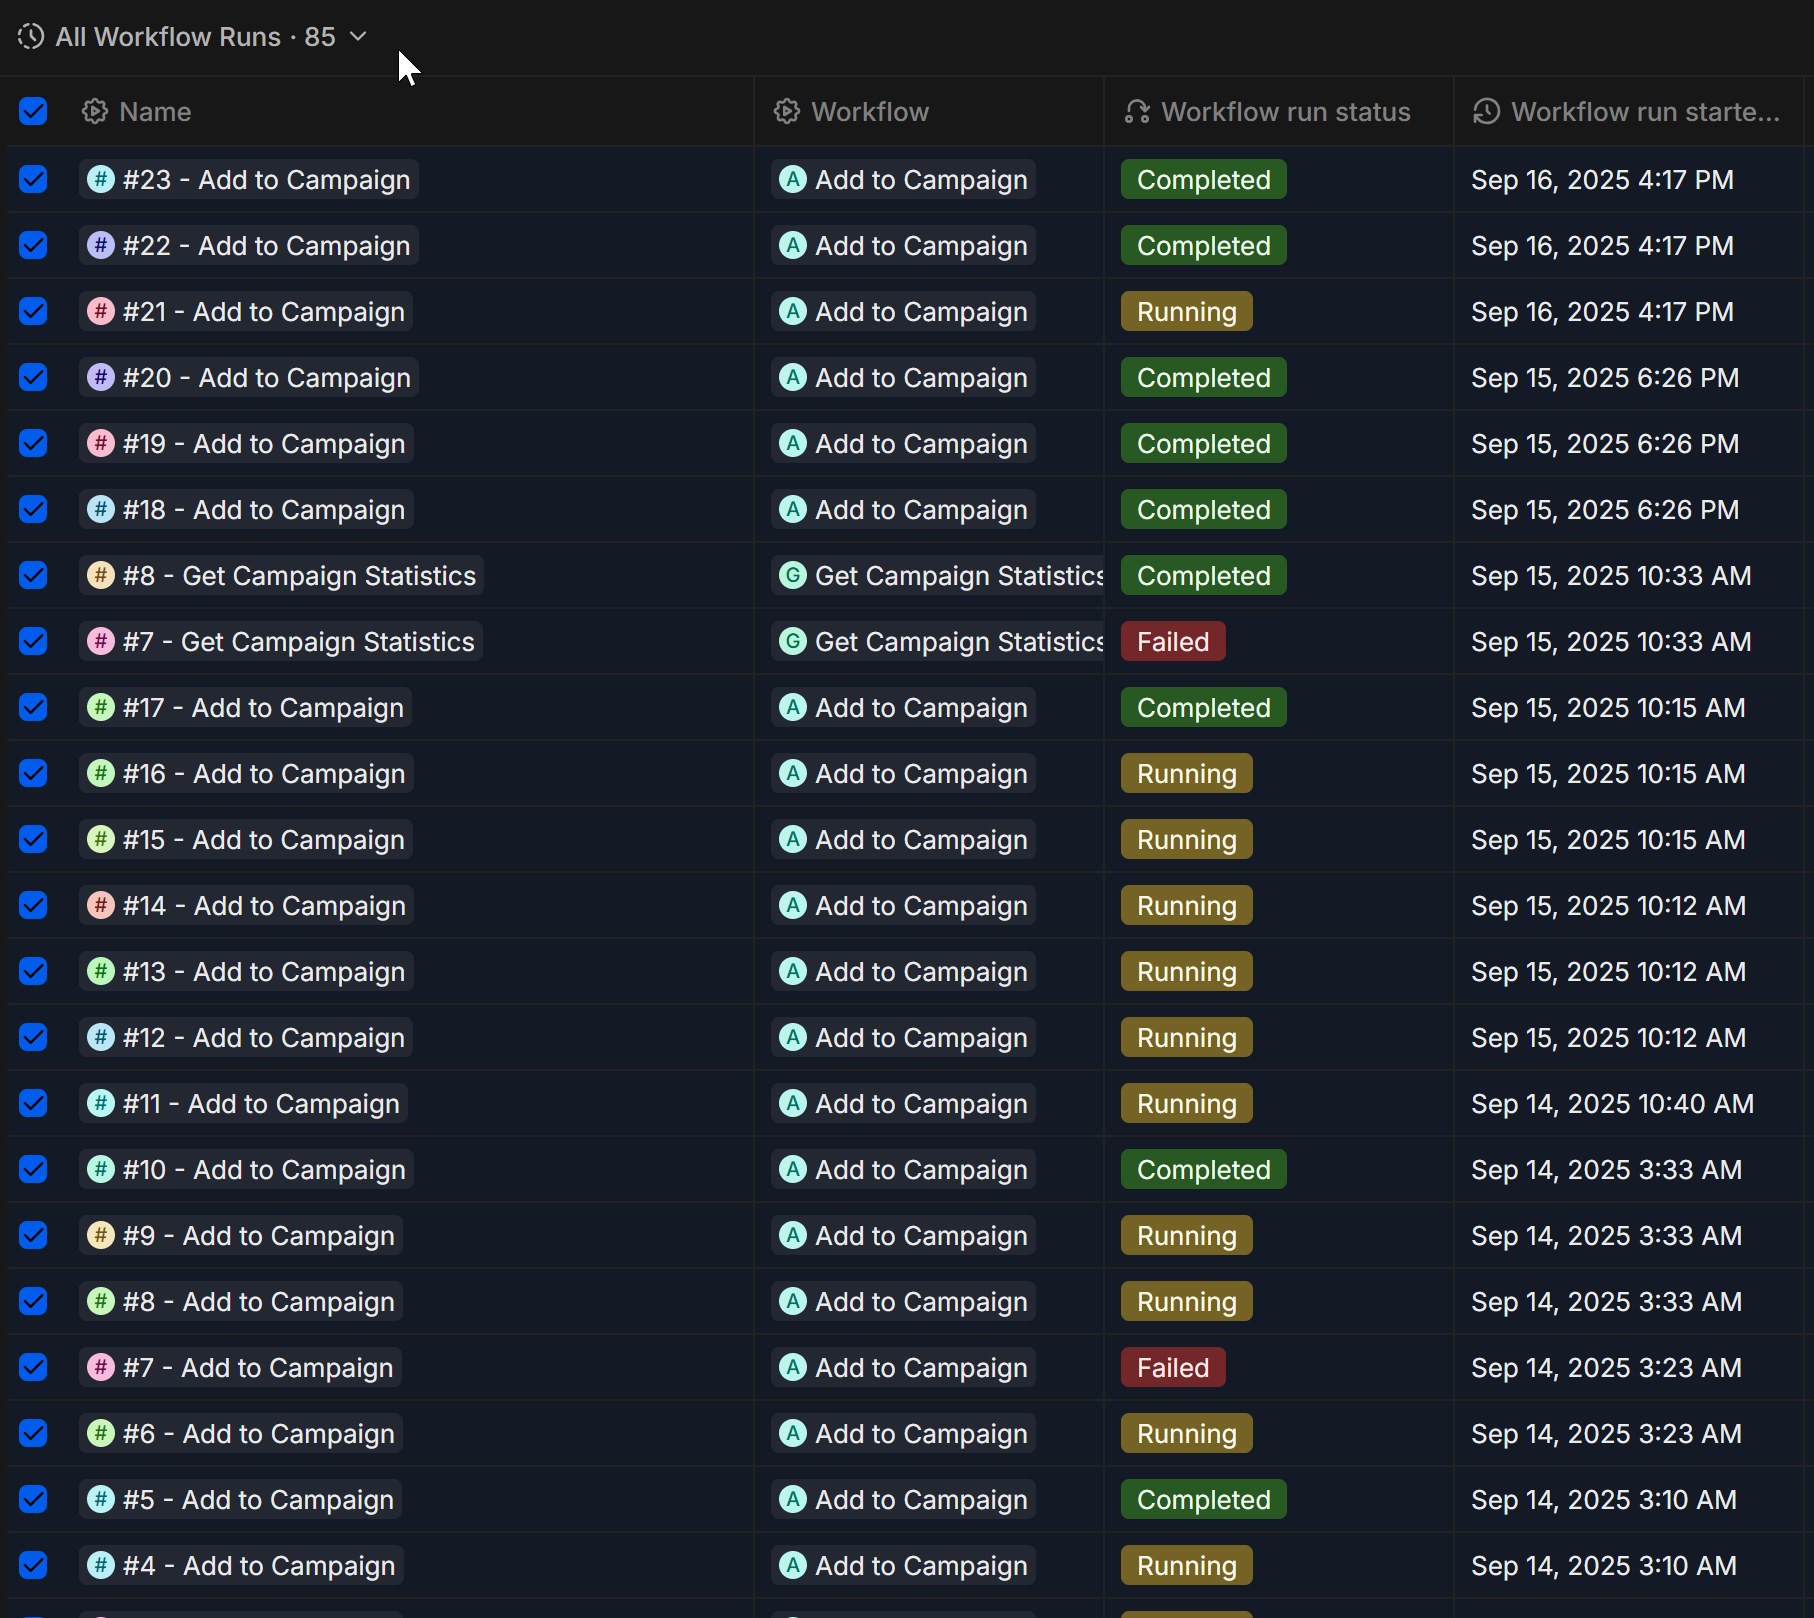This screenshot has height=1618, width=1814.
Task: Click the hash icon of run #12
Action: coord(101,1037)
